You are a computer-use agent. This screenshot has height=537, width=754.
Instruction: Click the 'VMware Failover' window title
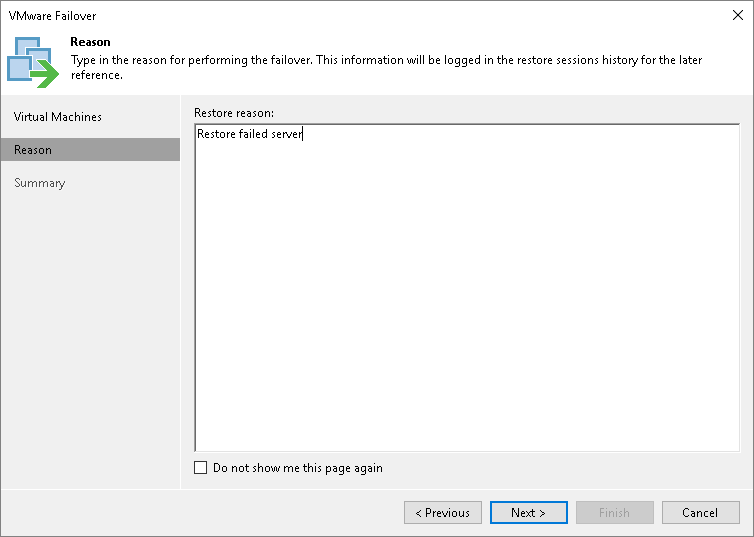coord(52,16)
